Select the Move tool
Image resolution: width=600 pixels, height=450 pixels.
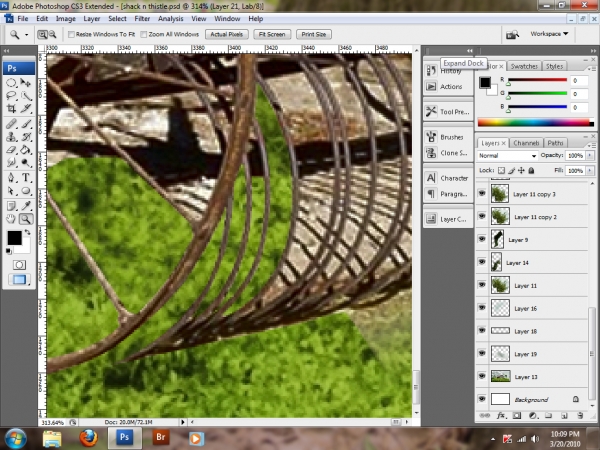click(26, 83)
